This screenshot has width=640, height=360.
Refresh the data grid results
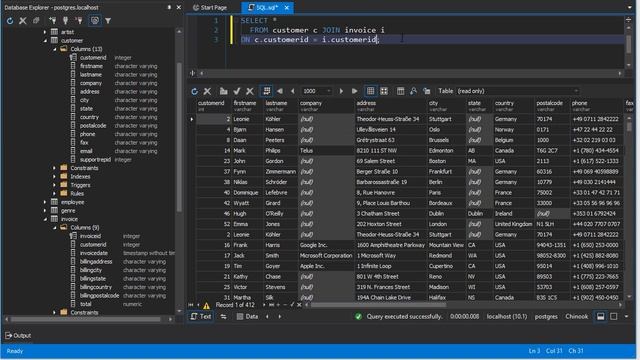[194, 91]
